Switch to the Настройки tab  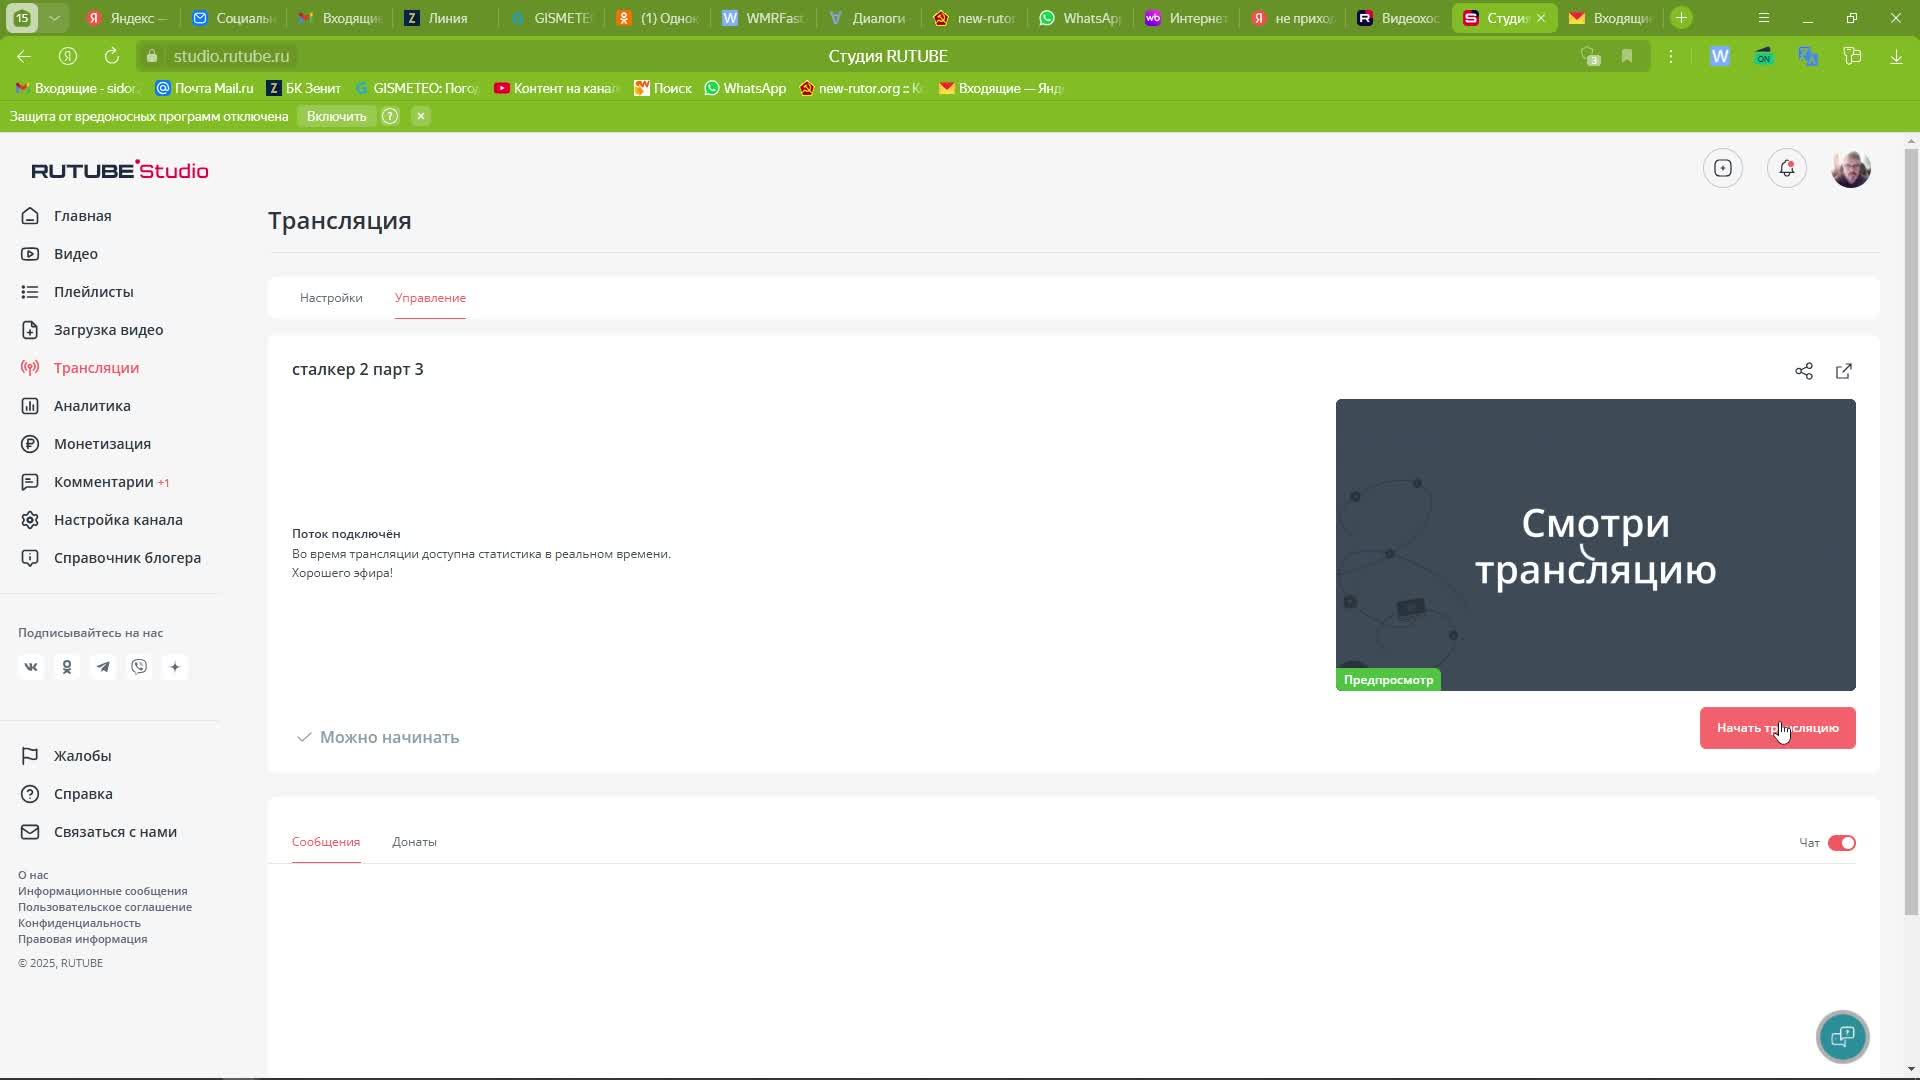331,298
